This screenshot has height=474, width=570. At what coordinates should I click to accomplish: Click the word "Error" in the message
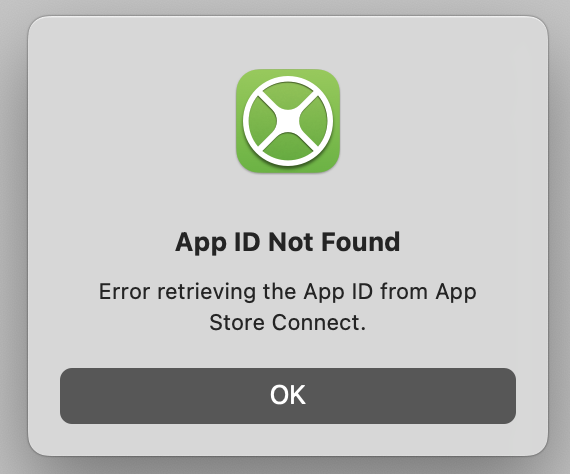click(x=124, y=292)
